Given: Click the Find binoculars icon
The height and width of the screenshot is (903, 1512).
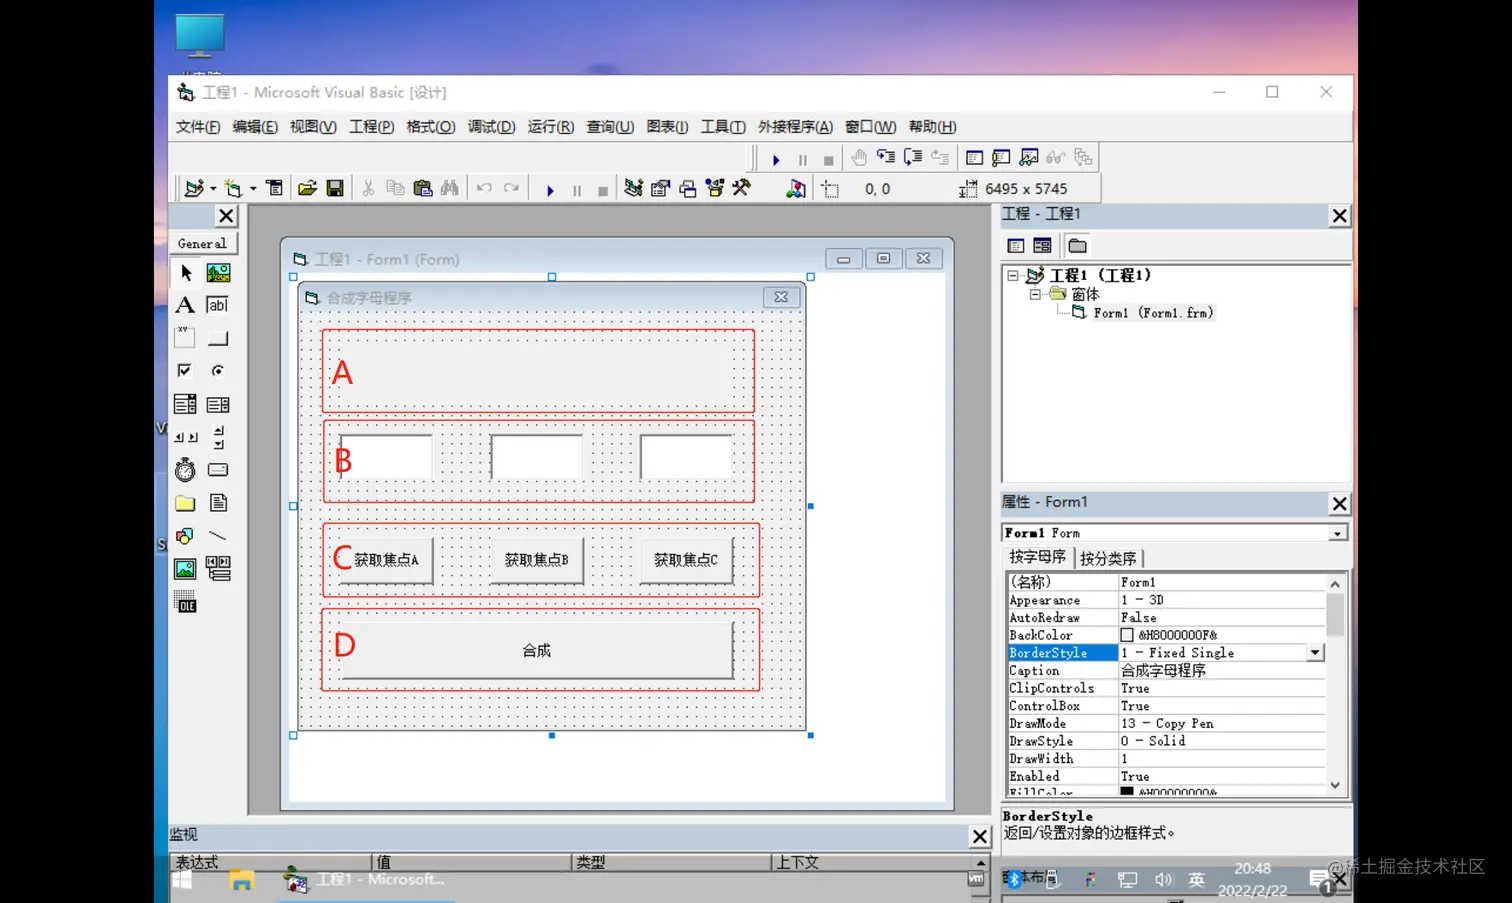Looking at the screenshot, I should 450,188.
